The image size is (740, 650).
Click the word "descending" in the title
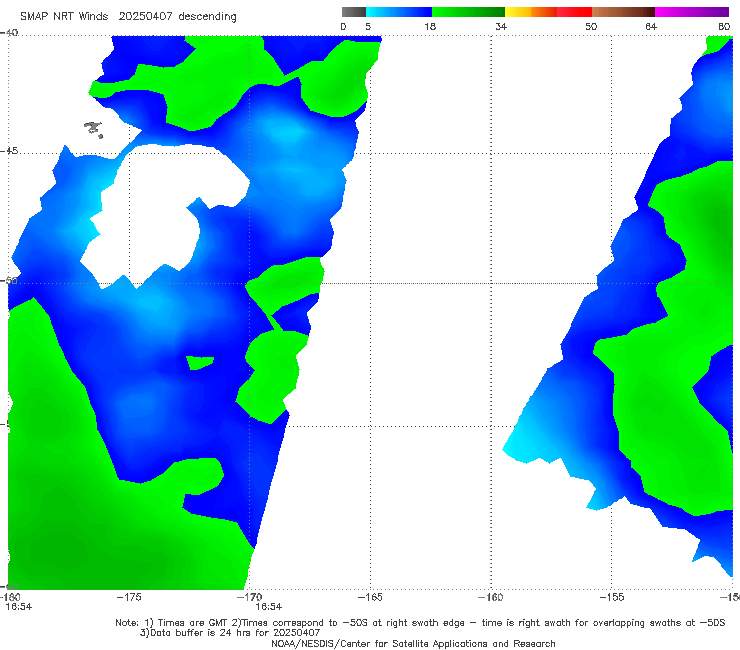tap(207, 17)
